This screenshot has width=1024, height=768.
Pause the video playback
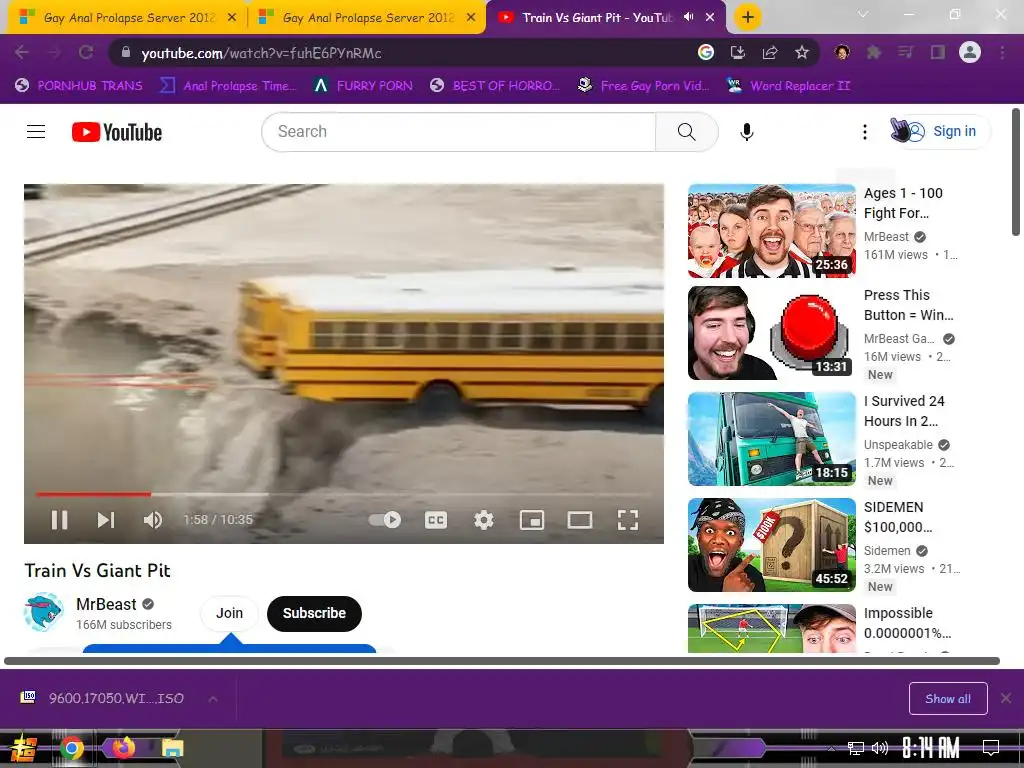pyautogui.click(x=59, y=520)
